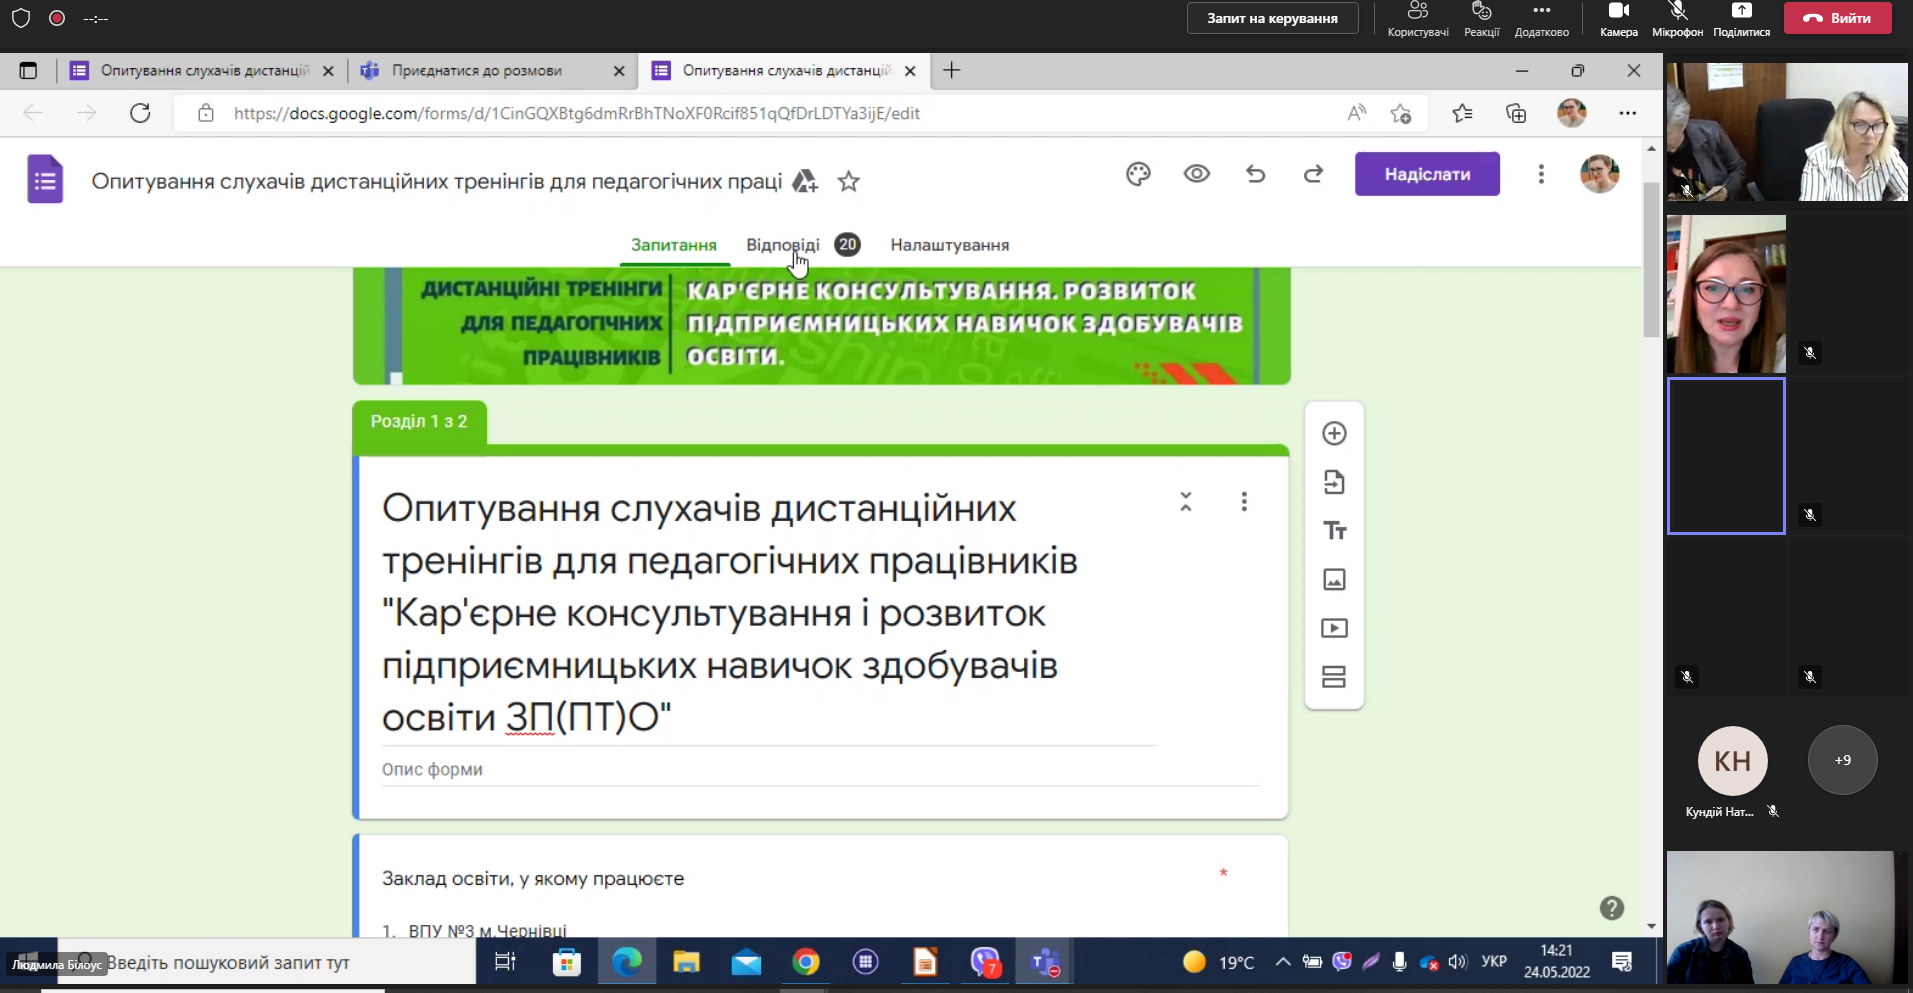Viewport: 1913px width, 993px height.
Task: Open section options three-dot menu
Action: (x=1244, y=501)
